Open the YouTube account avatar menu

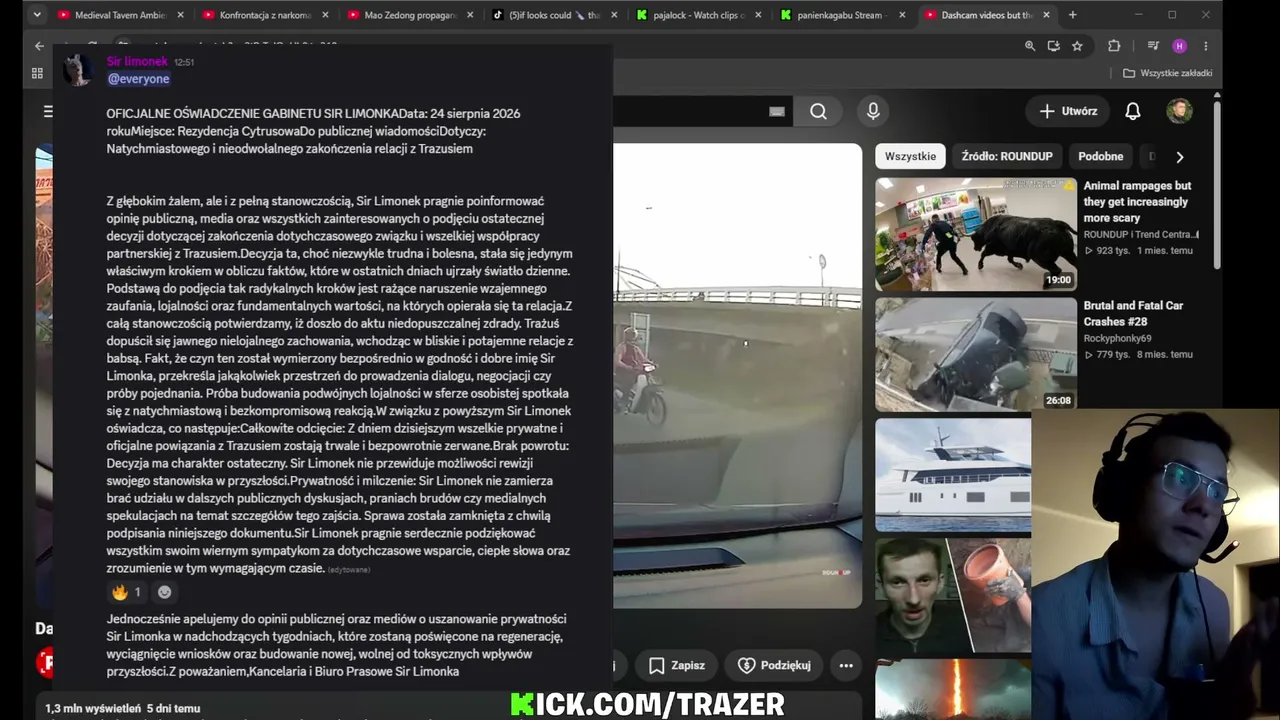click(x=1179, y=111)
